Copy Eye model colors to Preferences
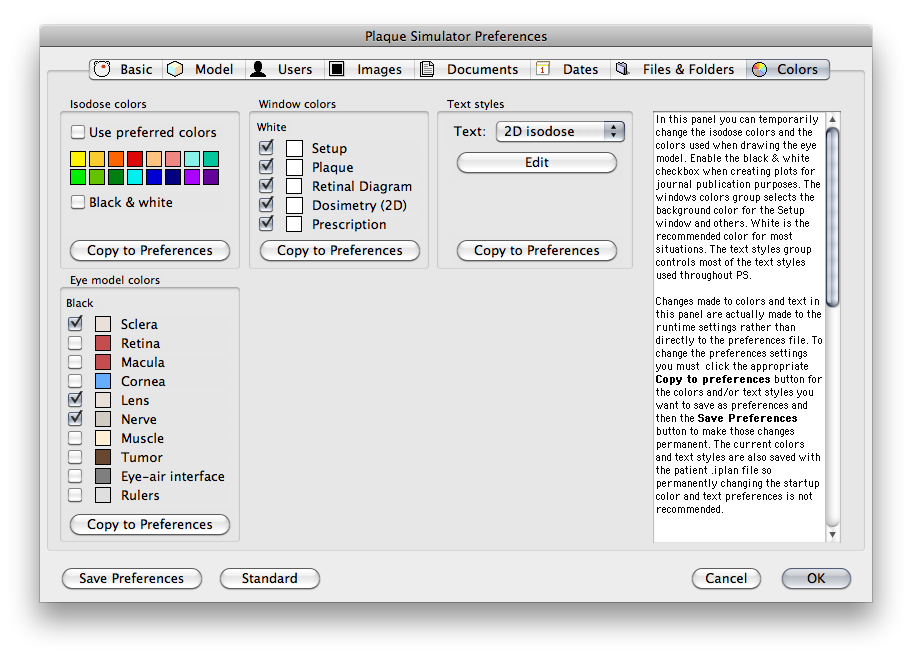The image size is (912, 657). pyautogui.click(x=149, y=524)
